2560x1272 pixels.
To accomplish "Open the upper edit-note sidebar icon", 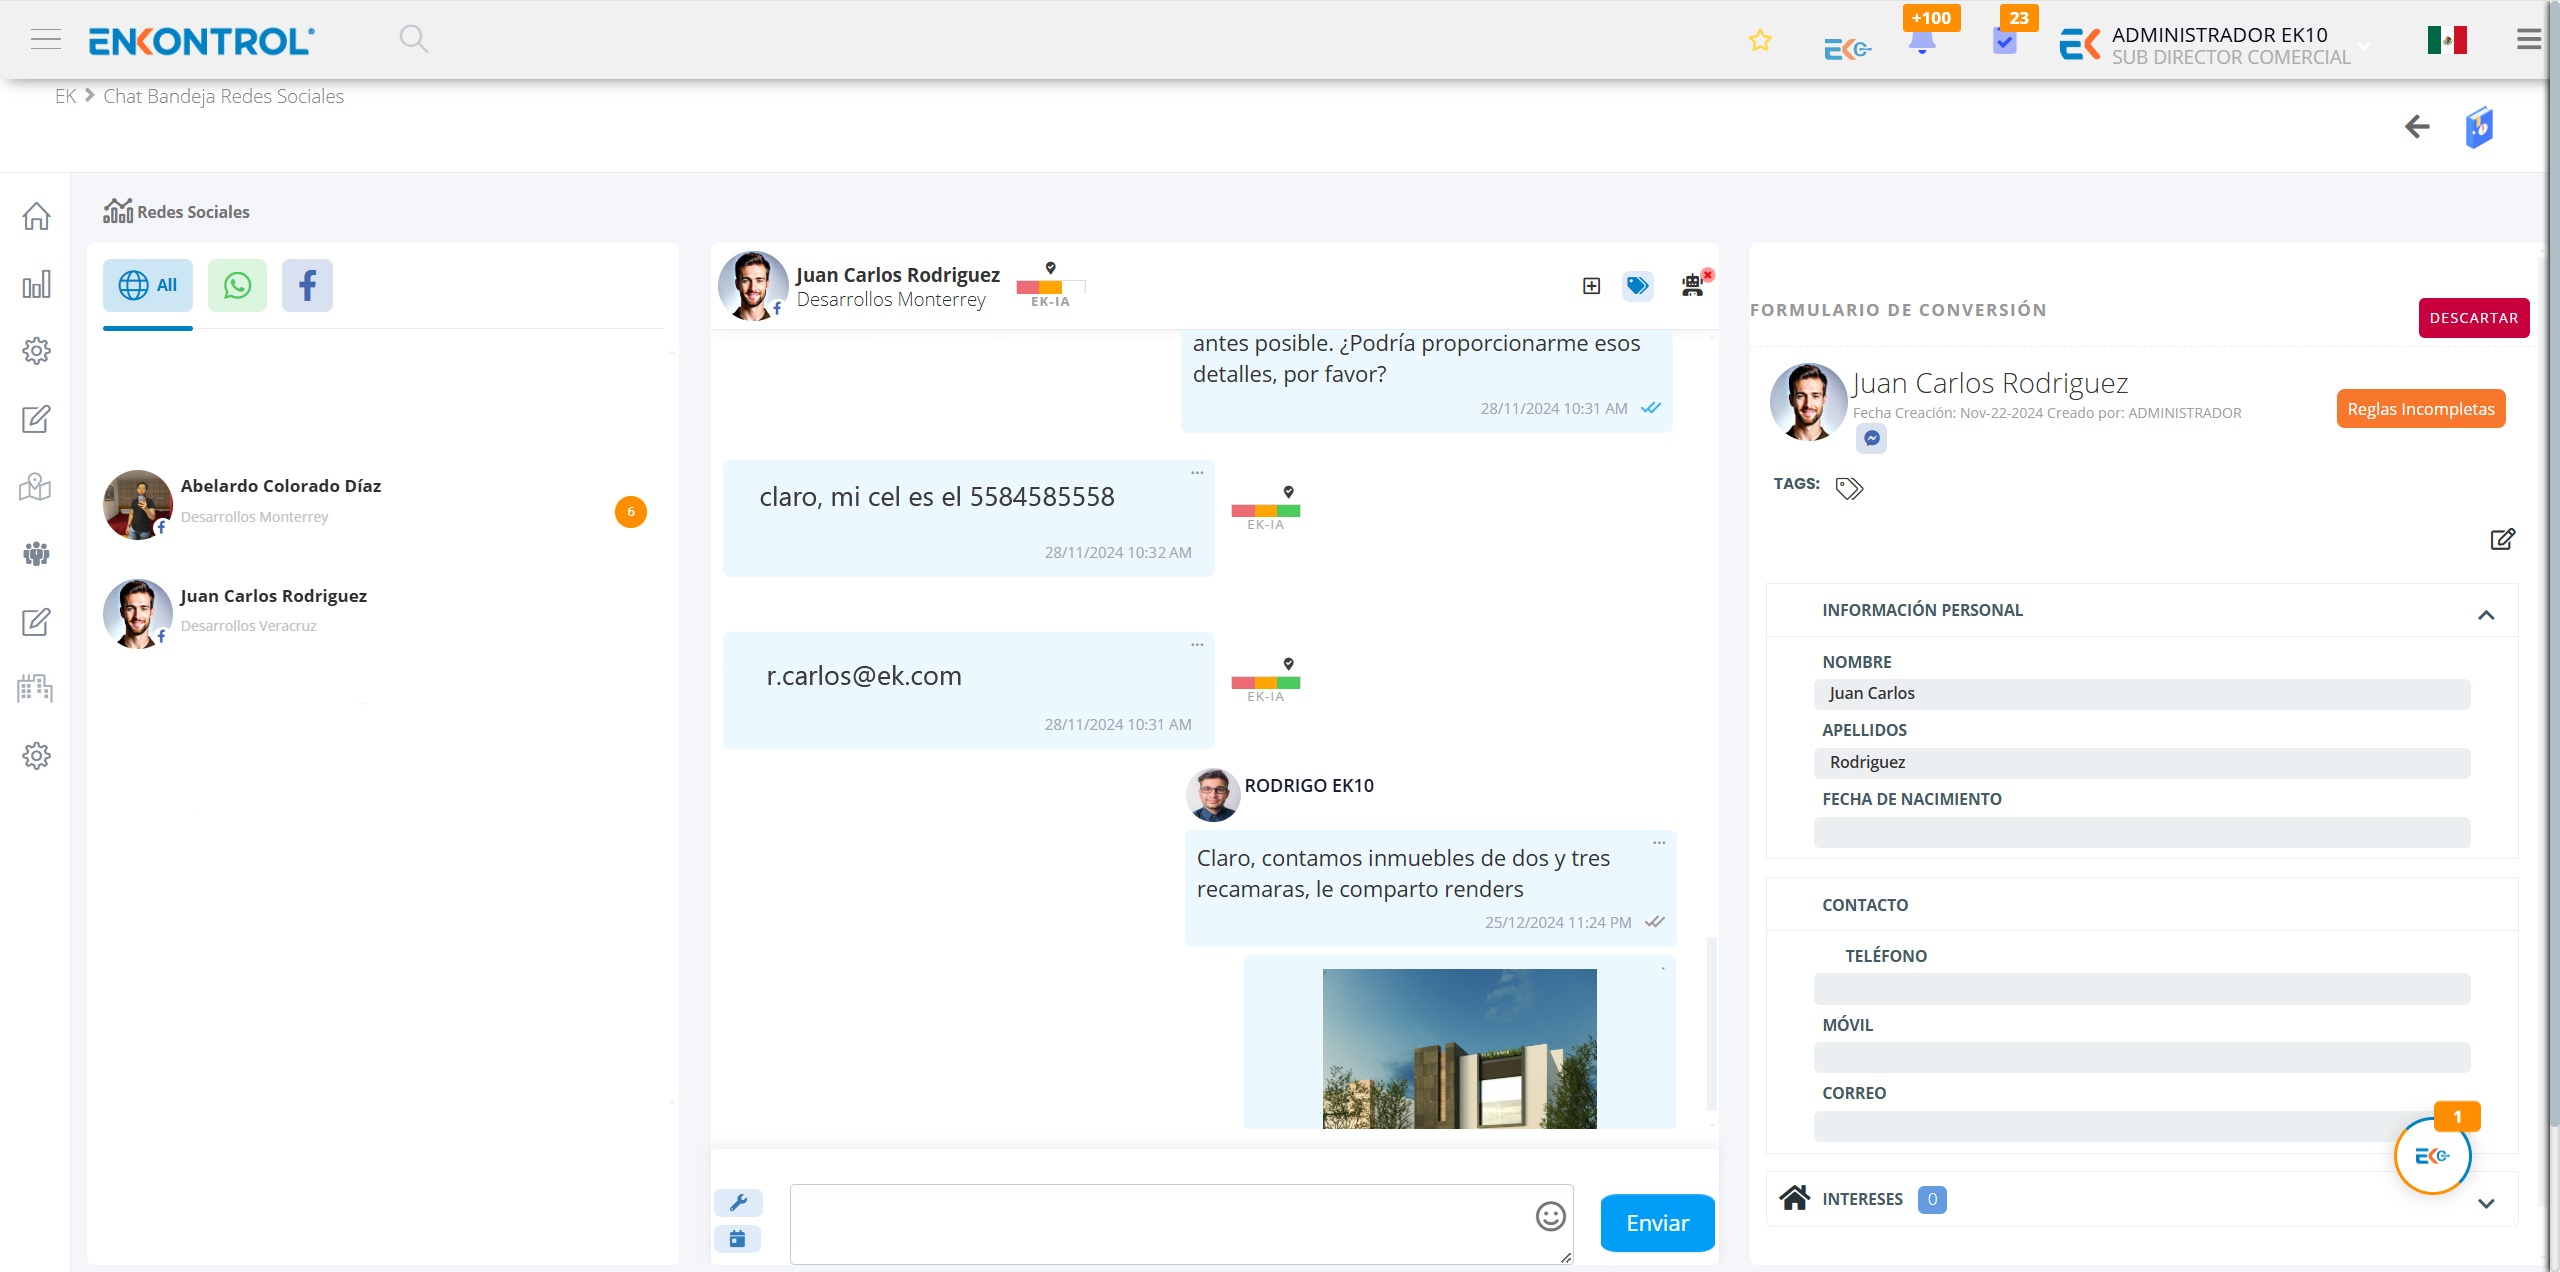I will 36,419.
